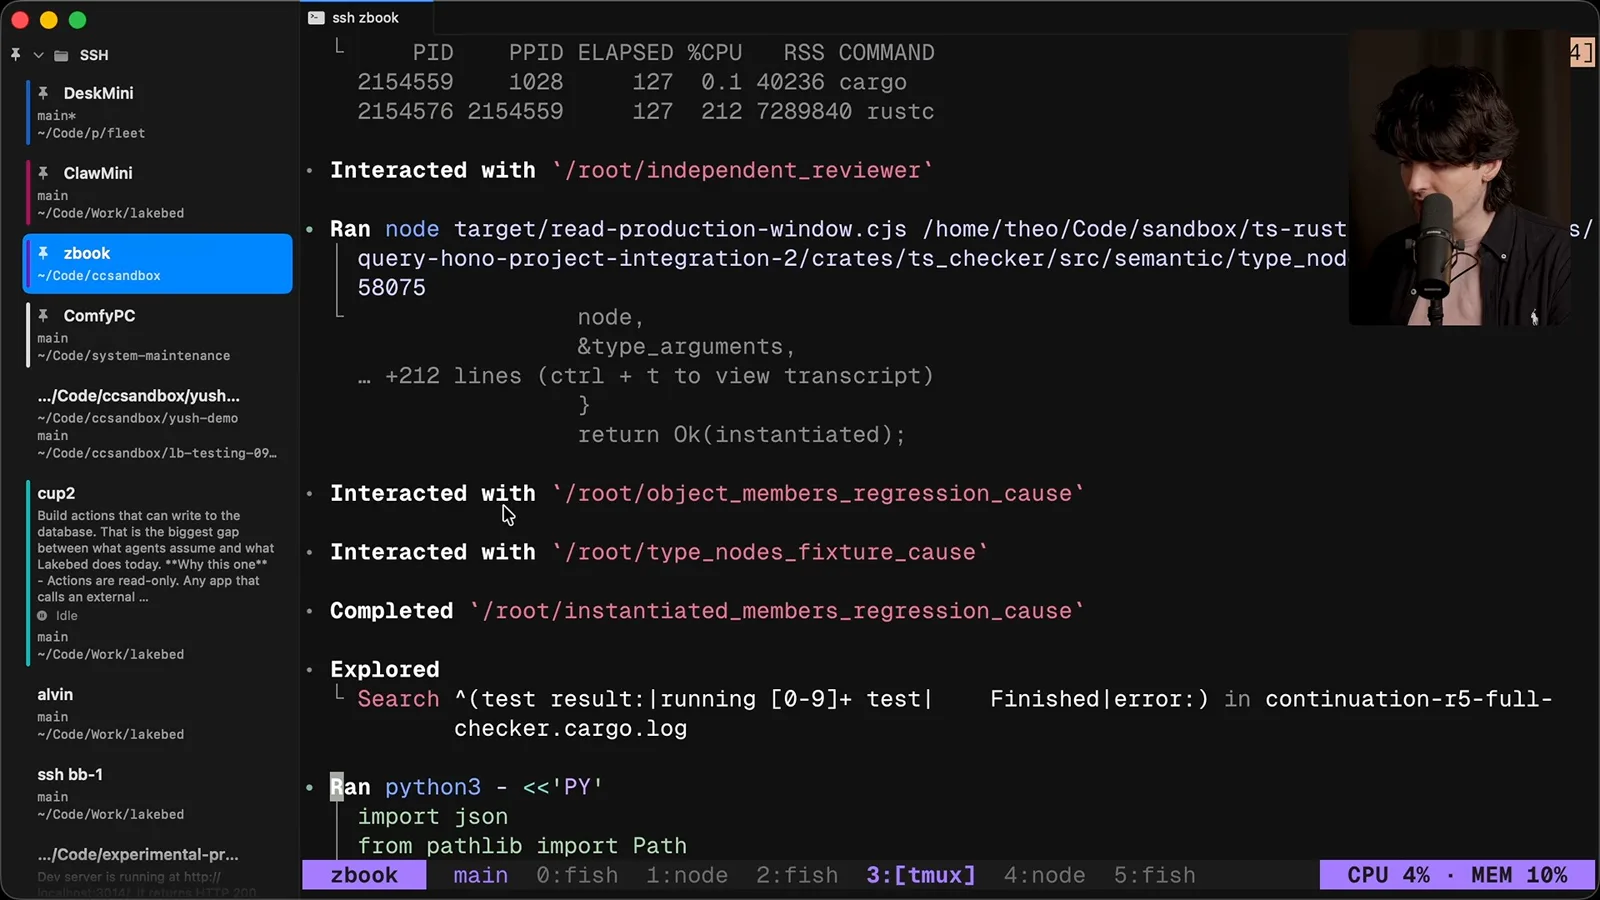Open the .../Code/experimental-pr... session

click(158, 870)
